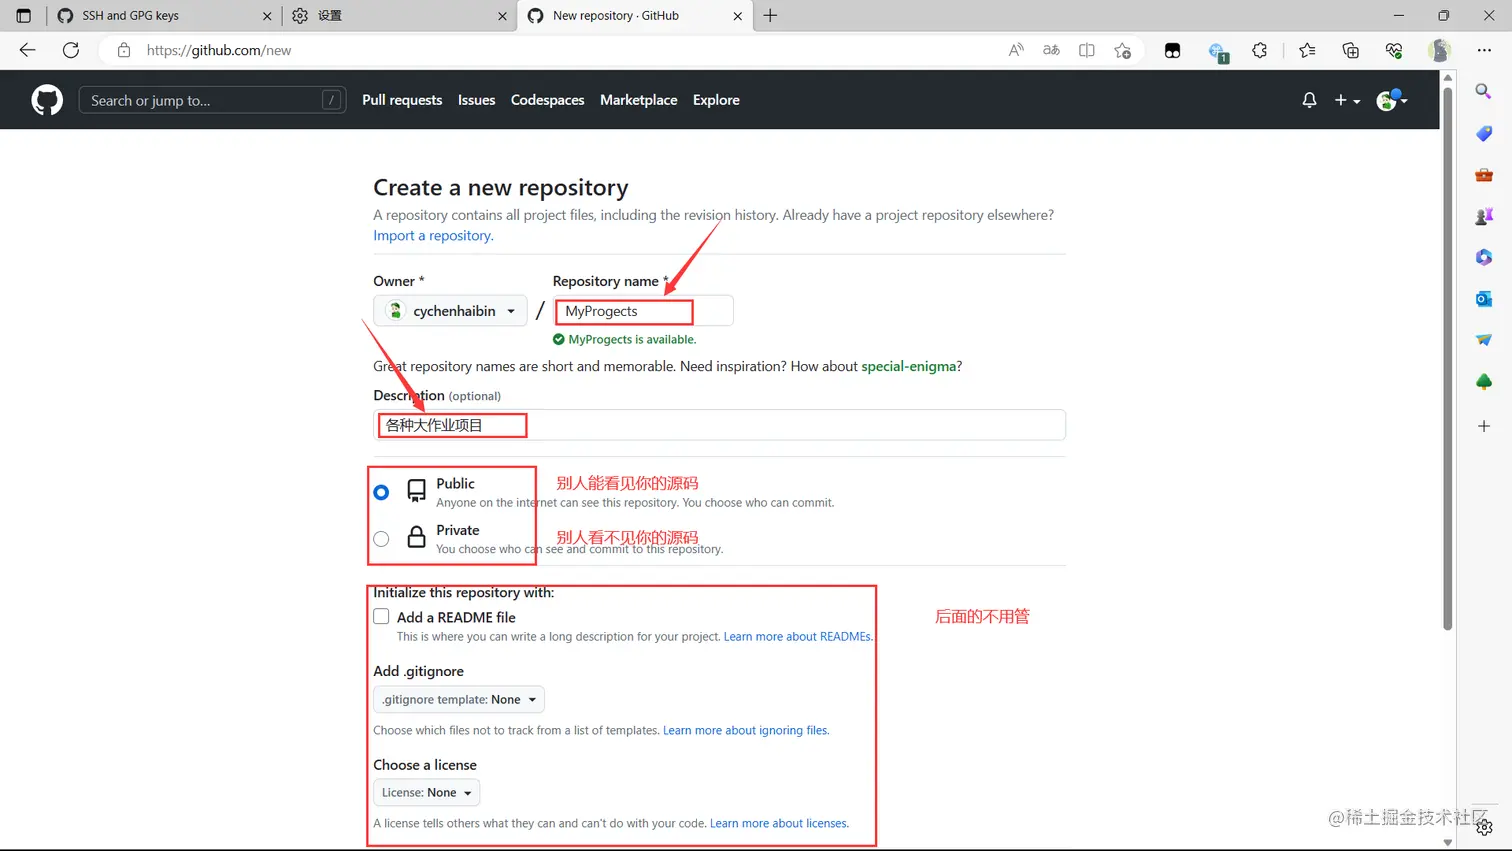Click the address bar URL

pos(219,50)
